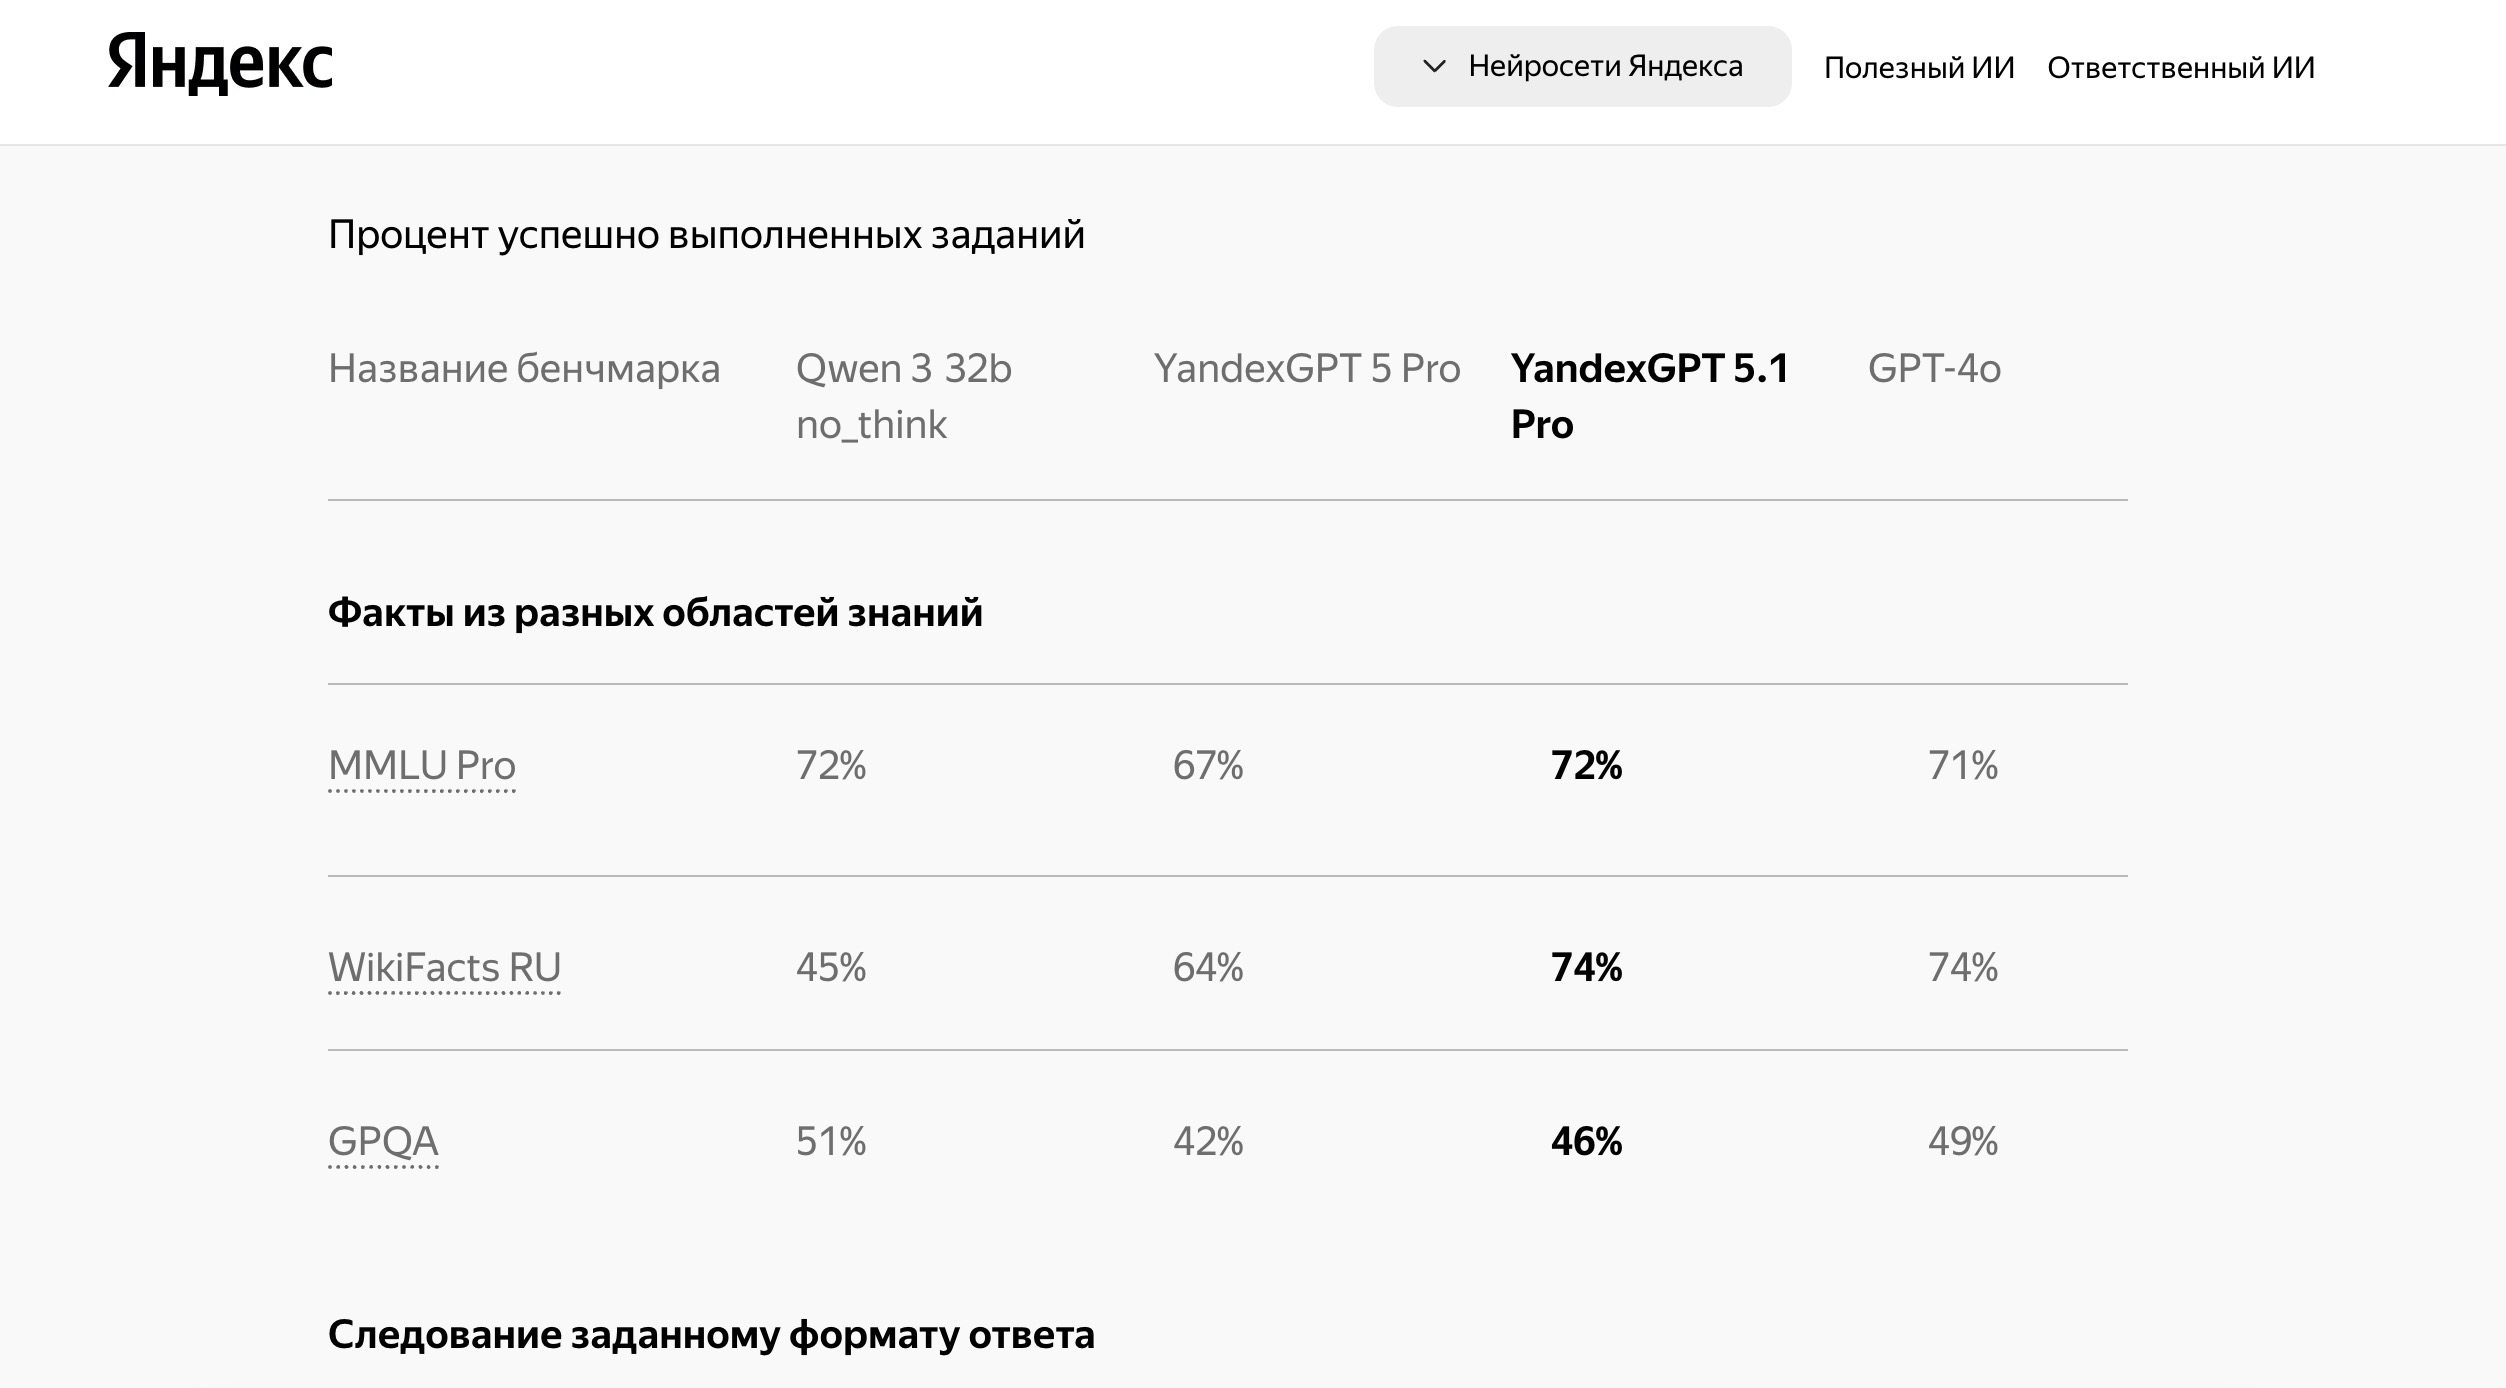The image size is (2506, 1388).
Task: Show MMLU Pro benchmark tooltip
Action: tap(422, 766)
